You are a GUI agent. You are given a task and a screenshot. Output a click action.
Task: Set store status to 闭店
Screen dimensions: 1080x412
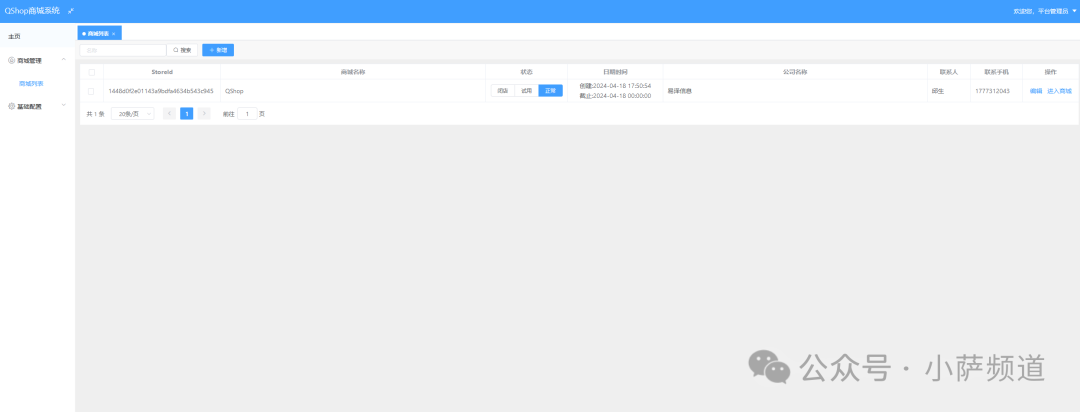(x=503, y=91)
